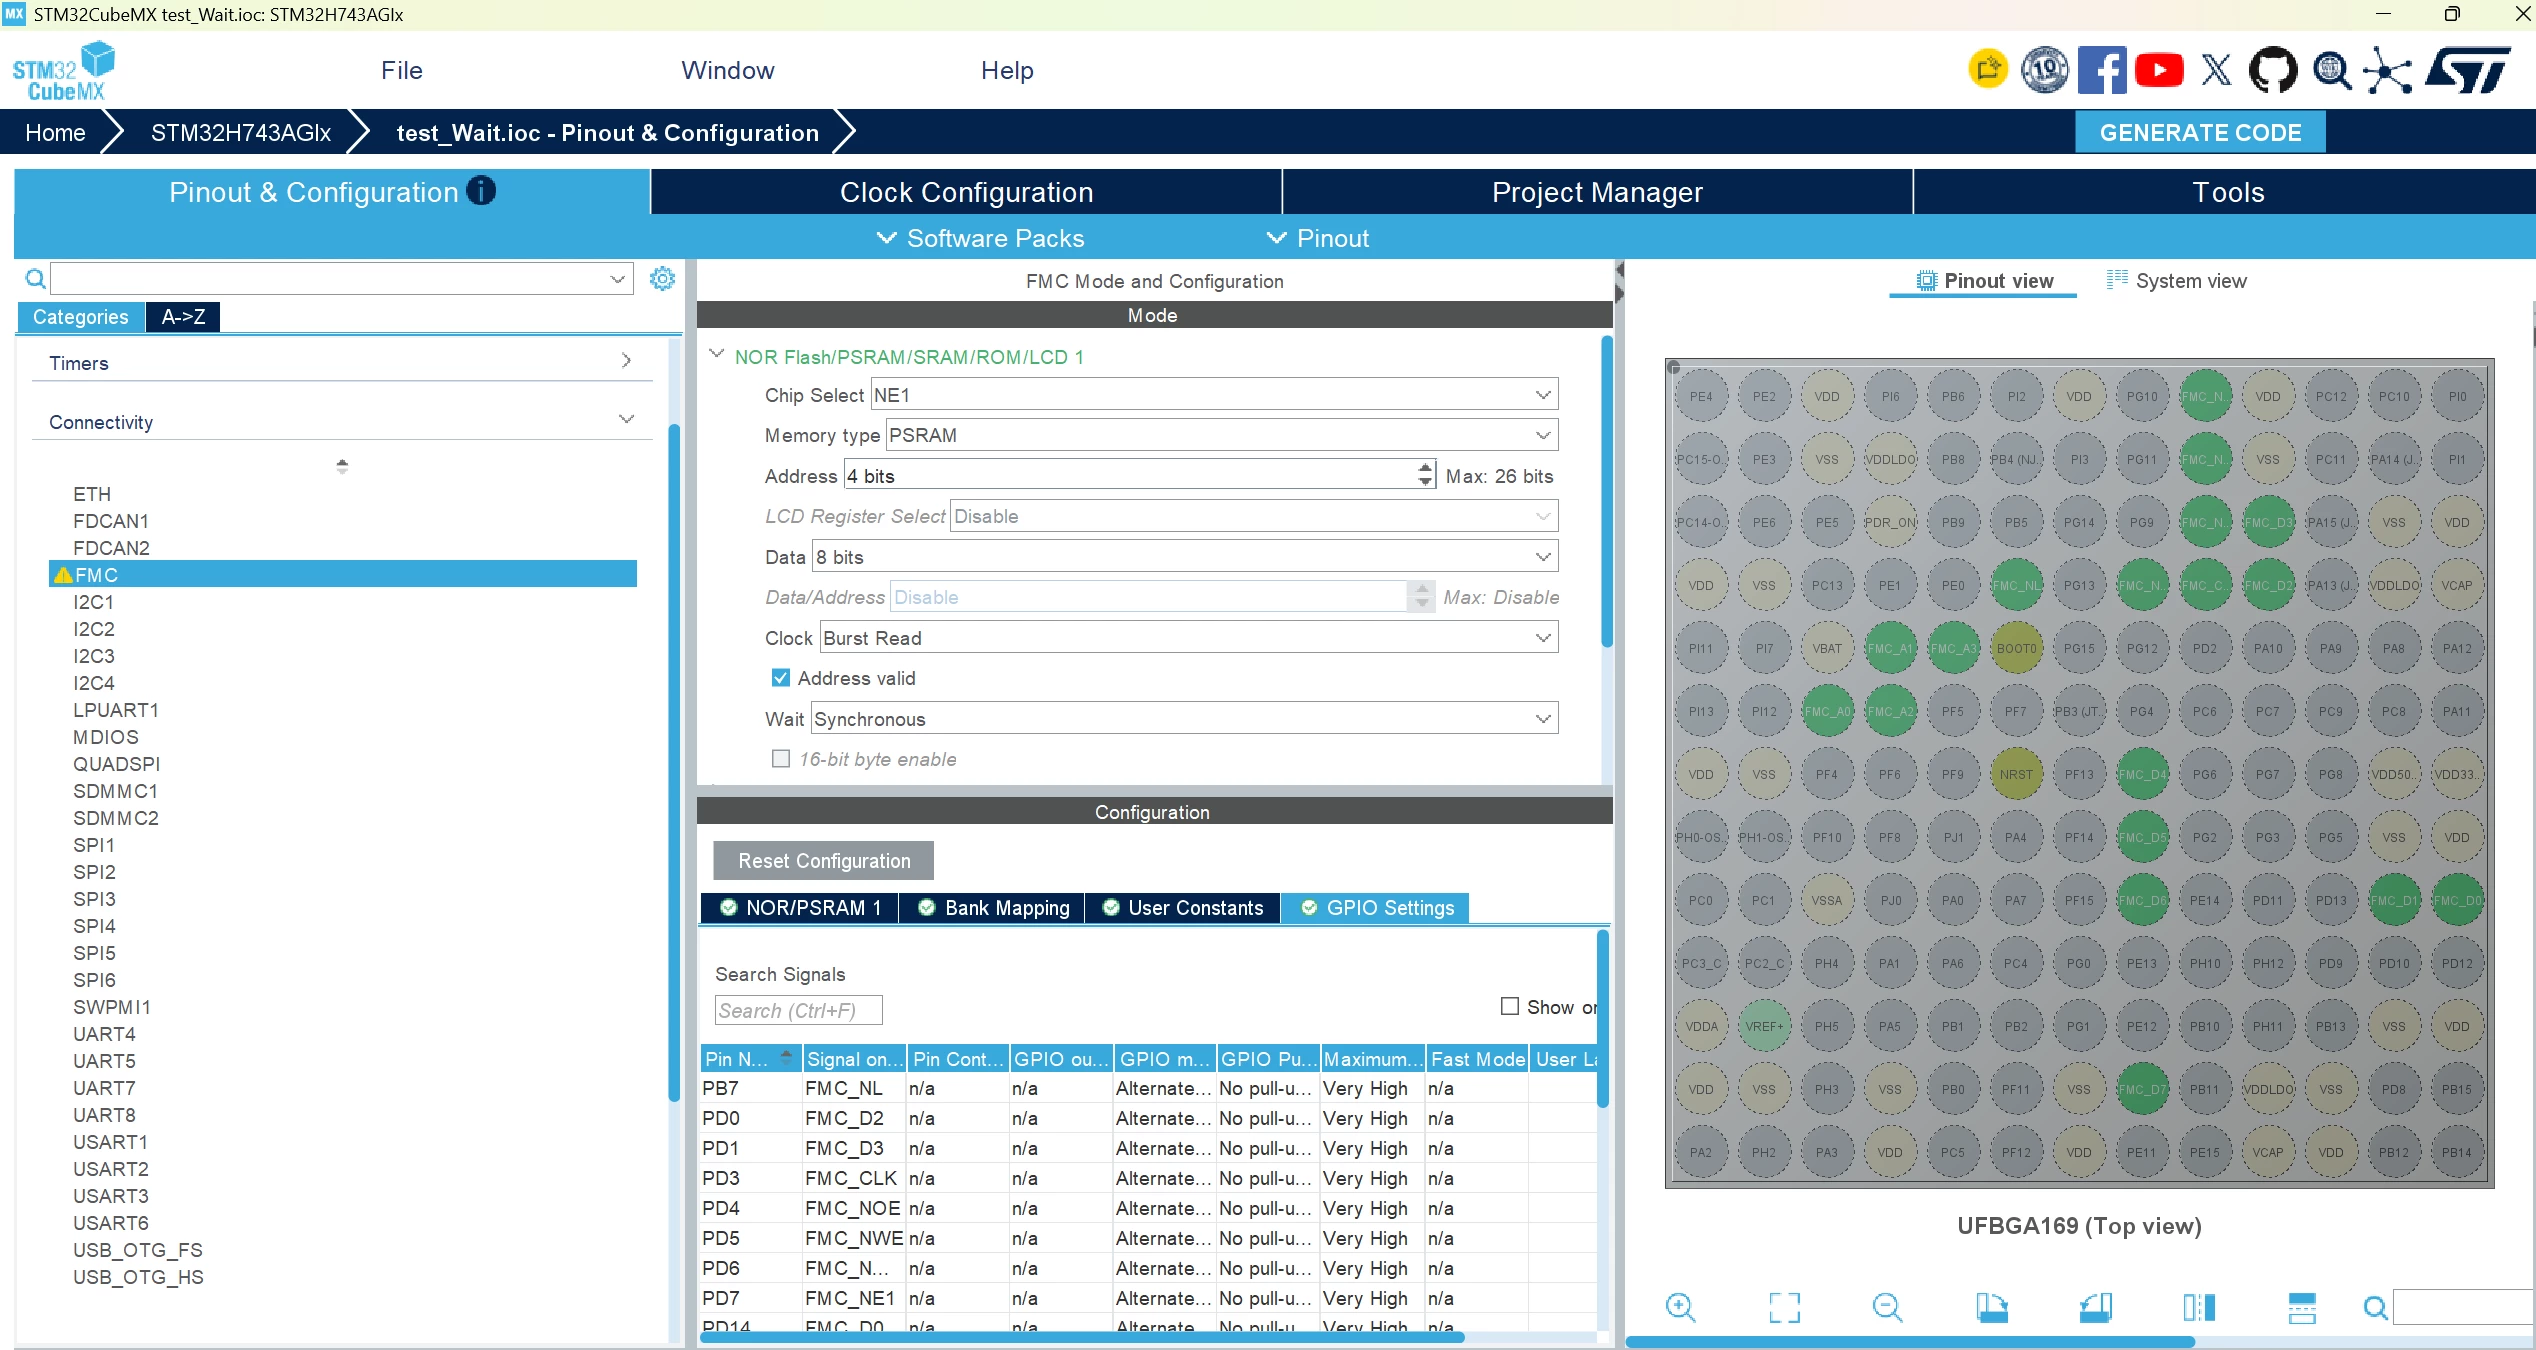The width and height of the screenshot is (2536, 1350).
Task: Tick the Show only modified pins checkbox
Action: click(x=1510, y=1006)
